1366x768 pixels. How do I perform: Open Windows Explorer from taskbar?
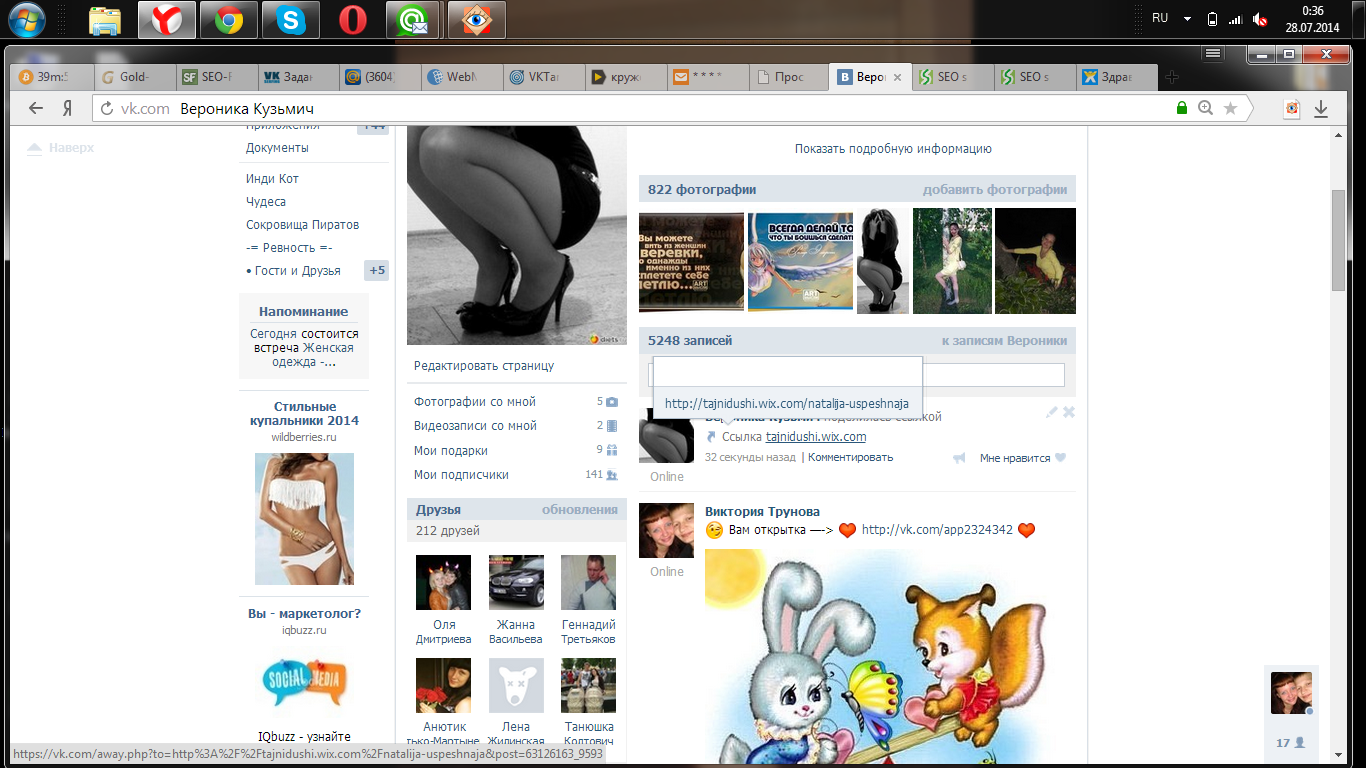tap(104, 20)
